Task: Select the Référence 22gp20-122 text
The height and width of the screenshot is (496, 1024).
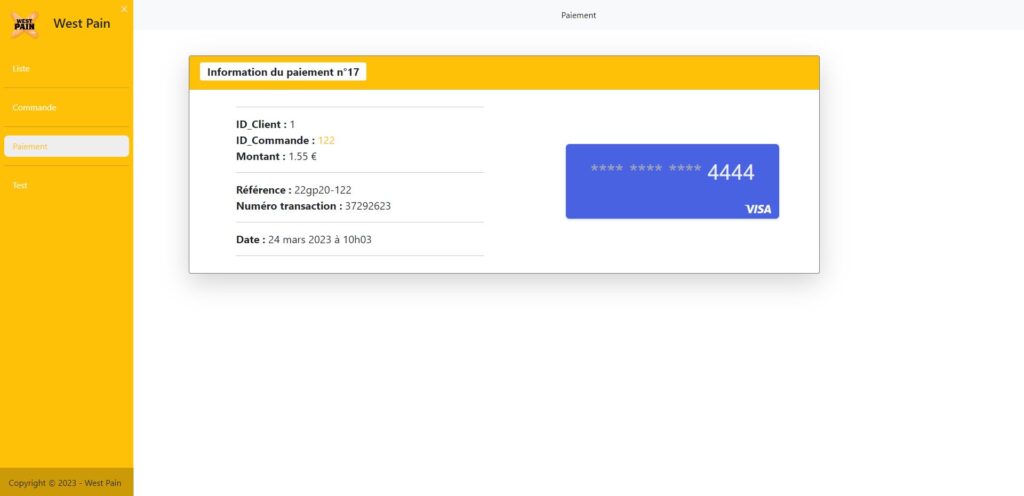Action: (294, 190)
